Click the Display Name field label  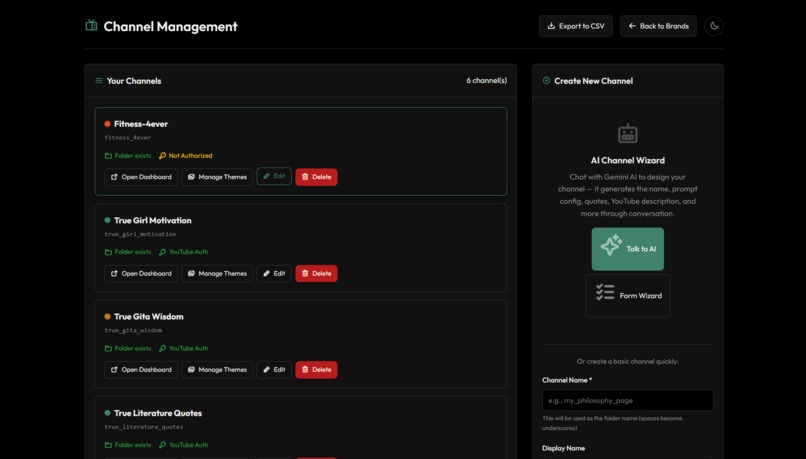tap(563, 448)
